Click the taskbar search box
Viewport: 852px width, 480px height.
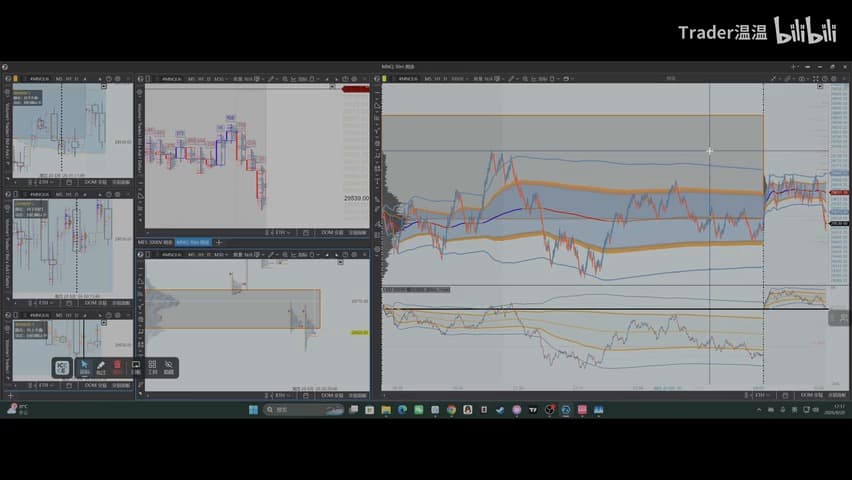point(304,410)
